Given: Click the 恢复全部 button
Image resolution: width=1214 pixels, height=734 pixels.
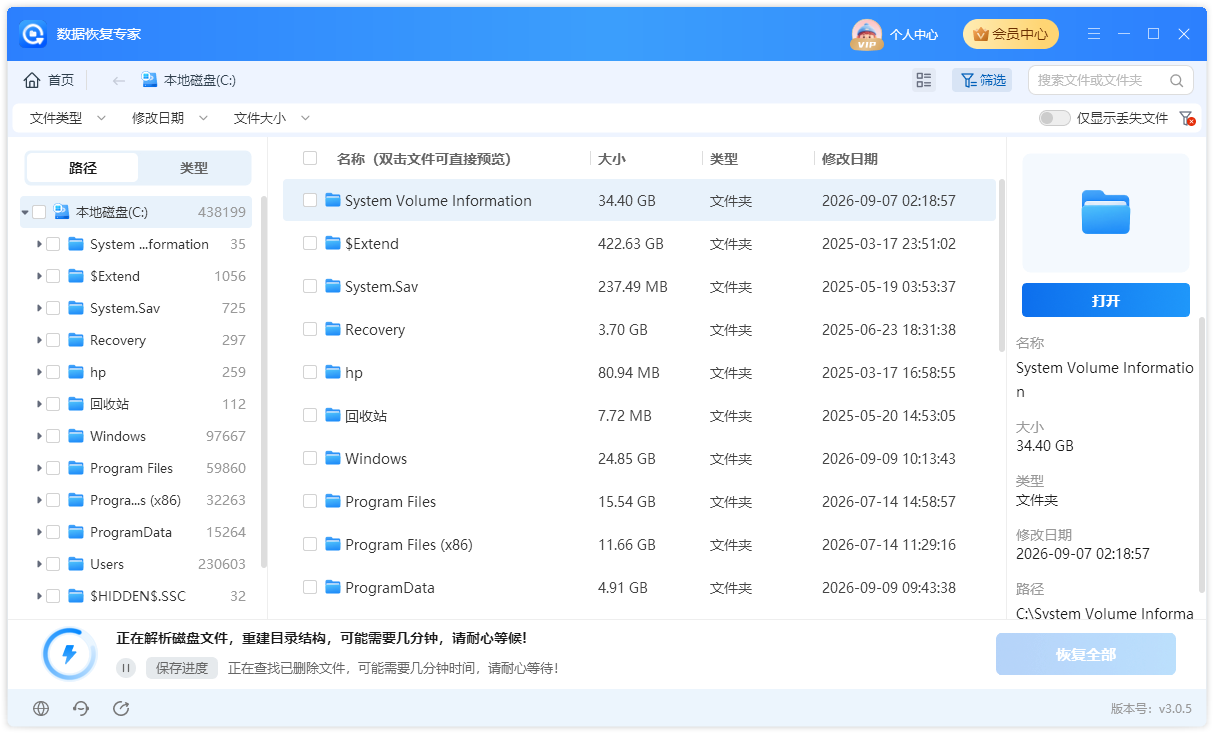Looking at the screenshot, I should tap(1086, 654).
